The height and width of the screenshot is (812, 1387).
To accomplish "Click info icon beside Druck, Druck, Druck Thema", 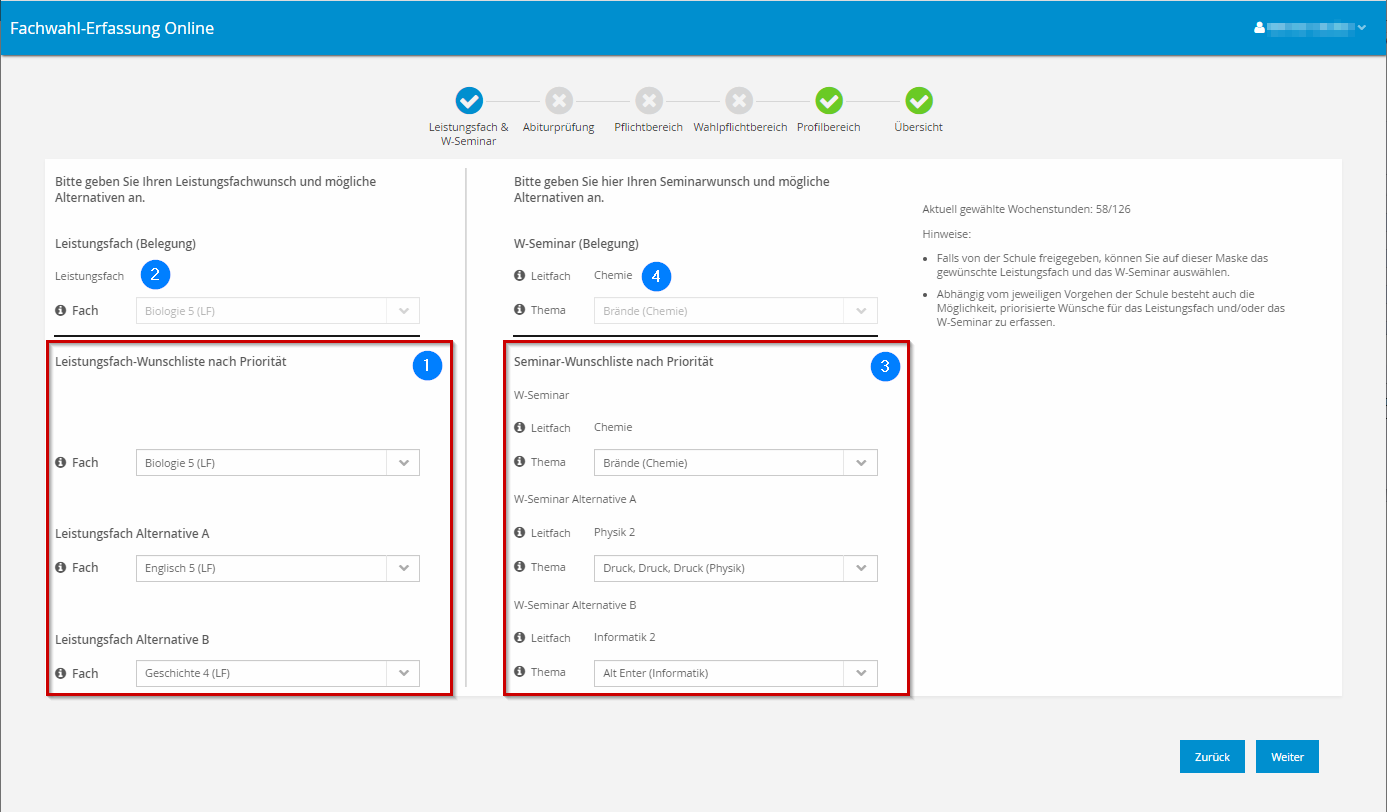I will [x=519, y=566].
